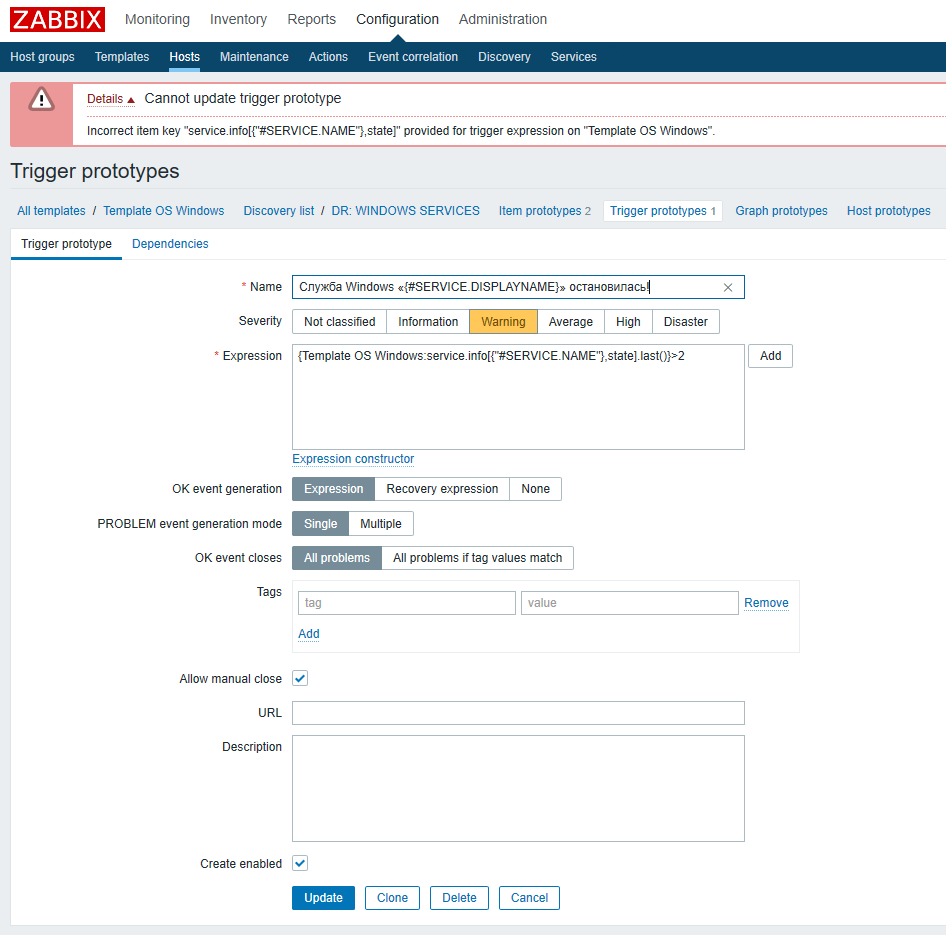This screenshot has width=946, height=935.
Task: Add a new tag row
Action: pyautogui.click(x=309, y=634)
